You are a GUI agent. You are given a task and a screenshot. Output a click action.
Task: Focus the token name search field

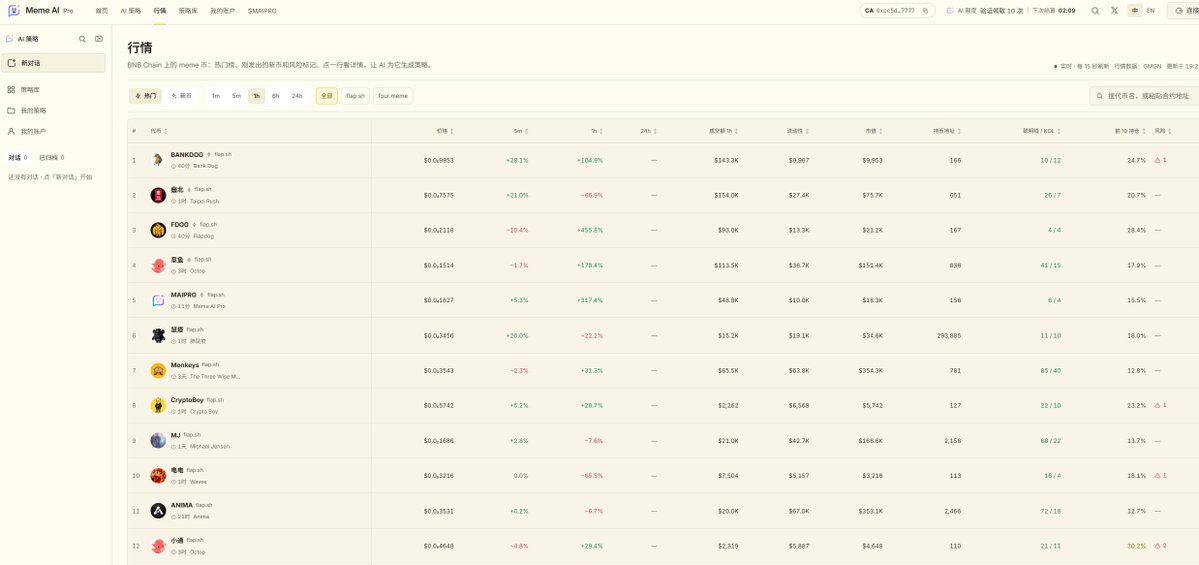[x=1145, y=96]
